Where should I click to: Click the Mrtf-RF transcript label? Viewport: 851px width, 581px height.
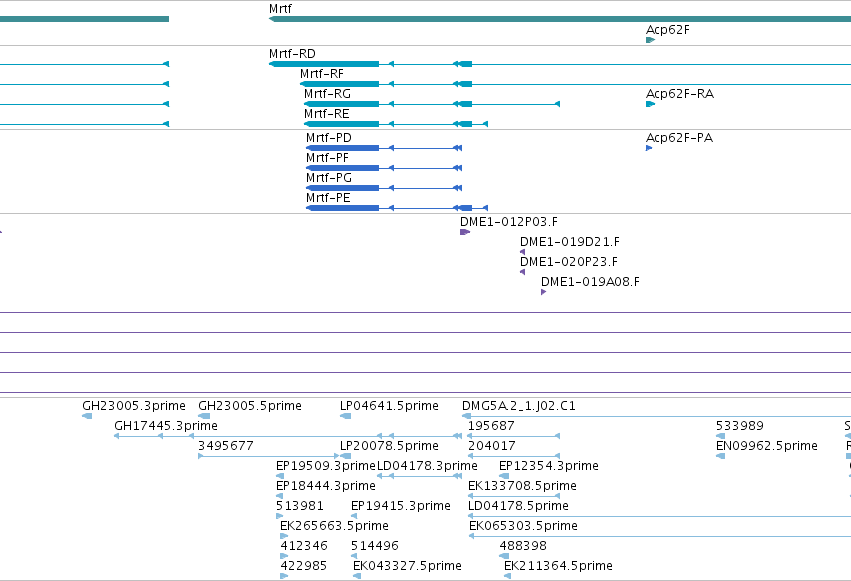pyautogui.click(x=321, y=74)
